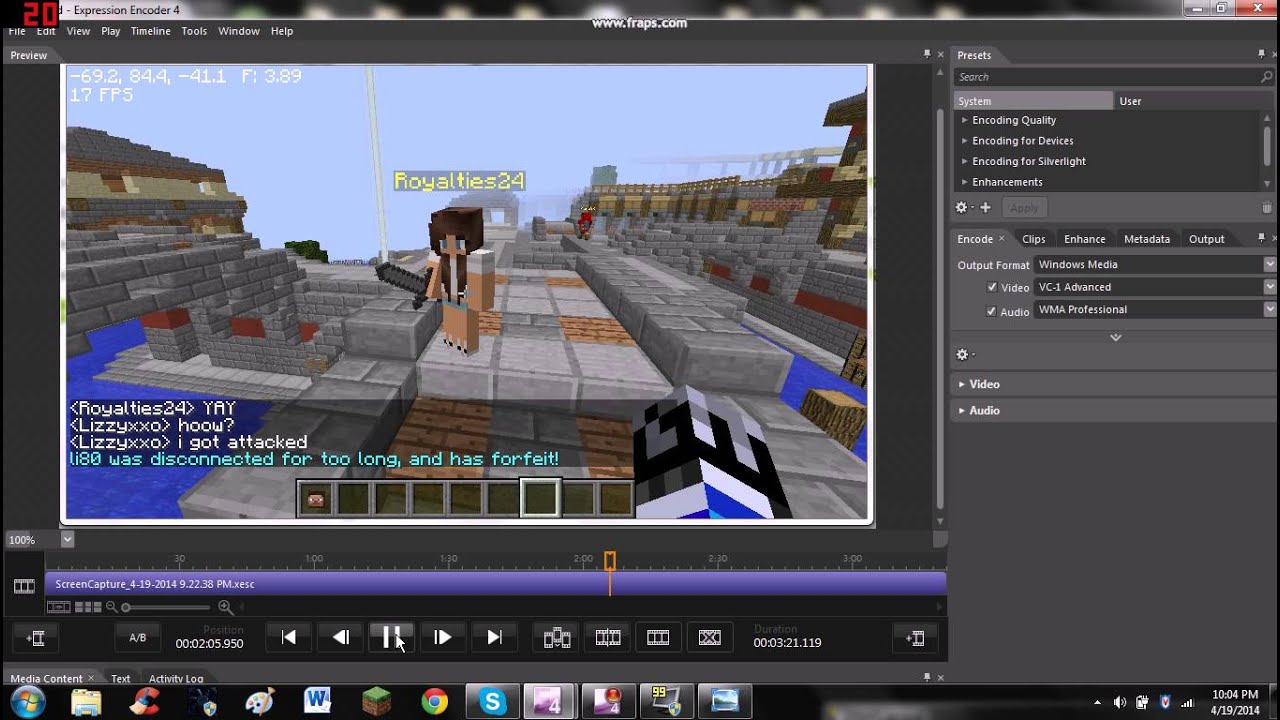The width and height of the screenshot is (1280, 720).
Task: Click the filmstrip-with-arrow icon under the timeline track
Action: (x=59, y=607)
